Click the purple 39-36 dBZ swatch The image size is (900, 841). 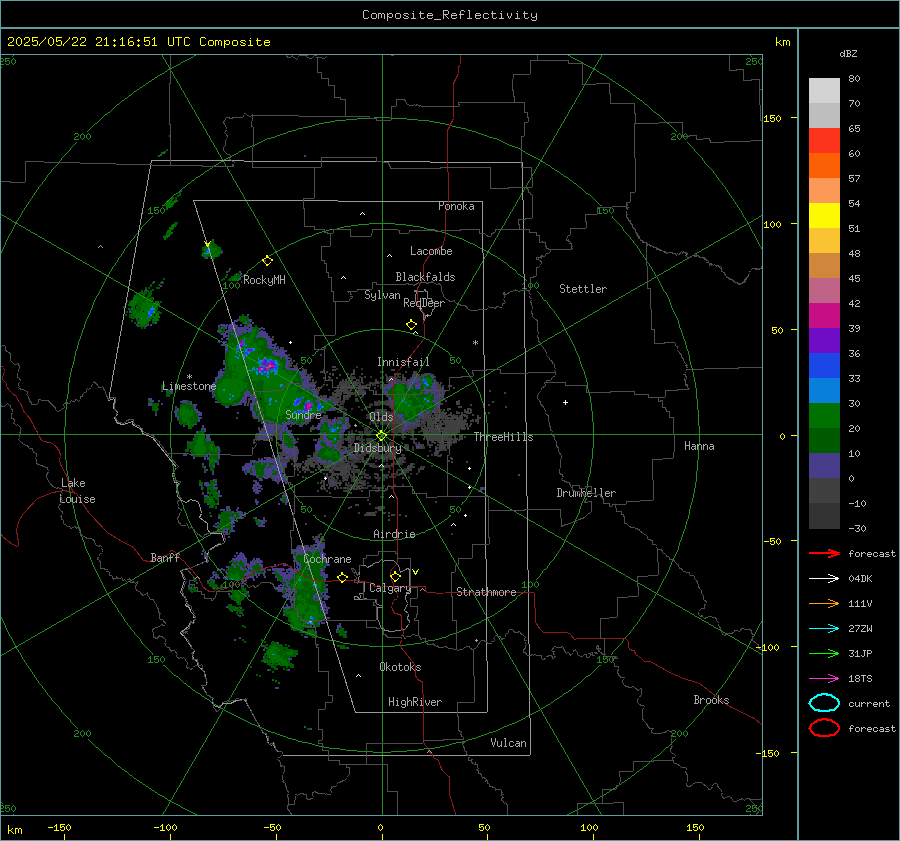(x=824, y=341)
